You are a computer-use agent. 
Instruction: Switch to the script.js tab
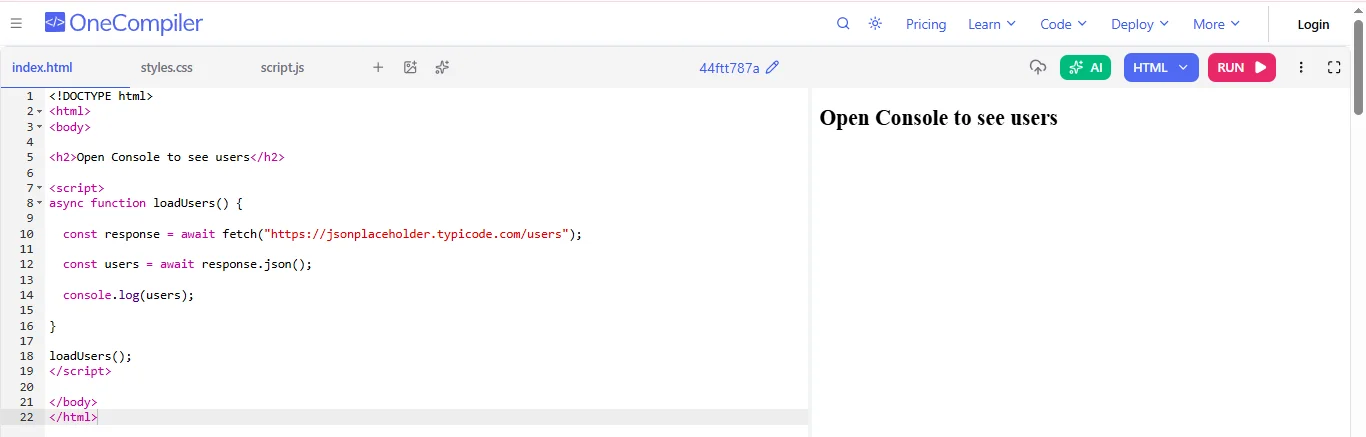click(x=282, y=68)
